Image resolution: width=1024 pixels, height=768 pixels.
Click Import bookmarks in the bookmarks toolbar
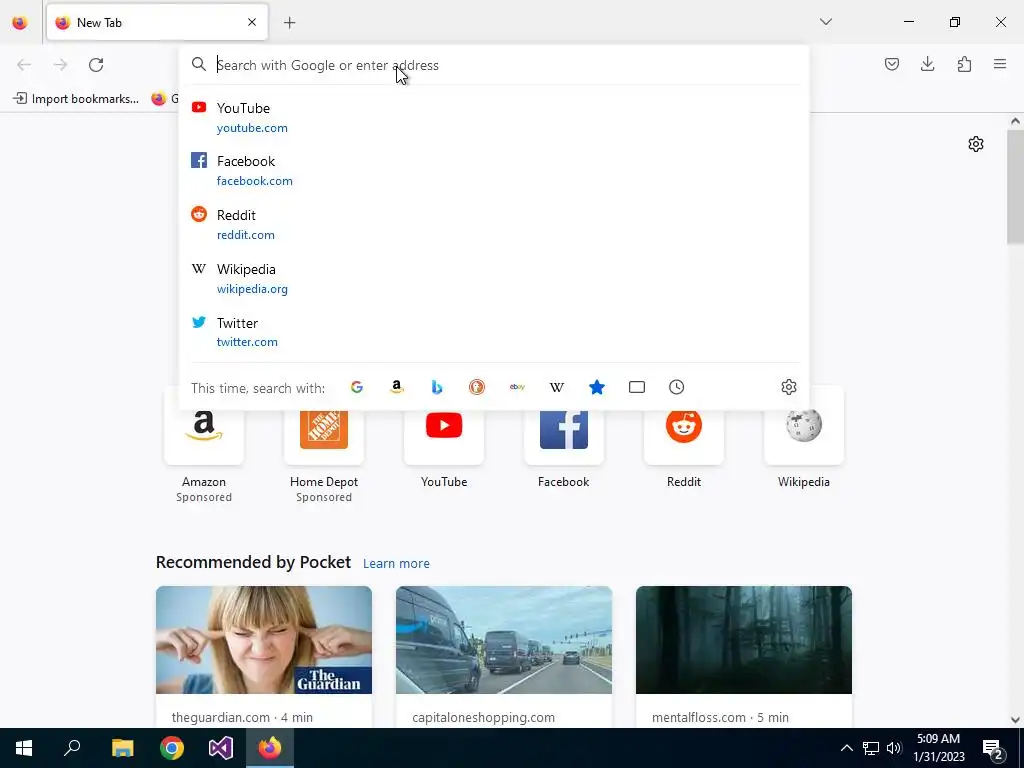[76, 99]
